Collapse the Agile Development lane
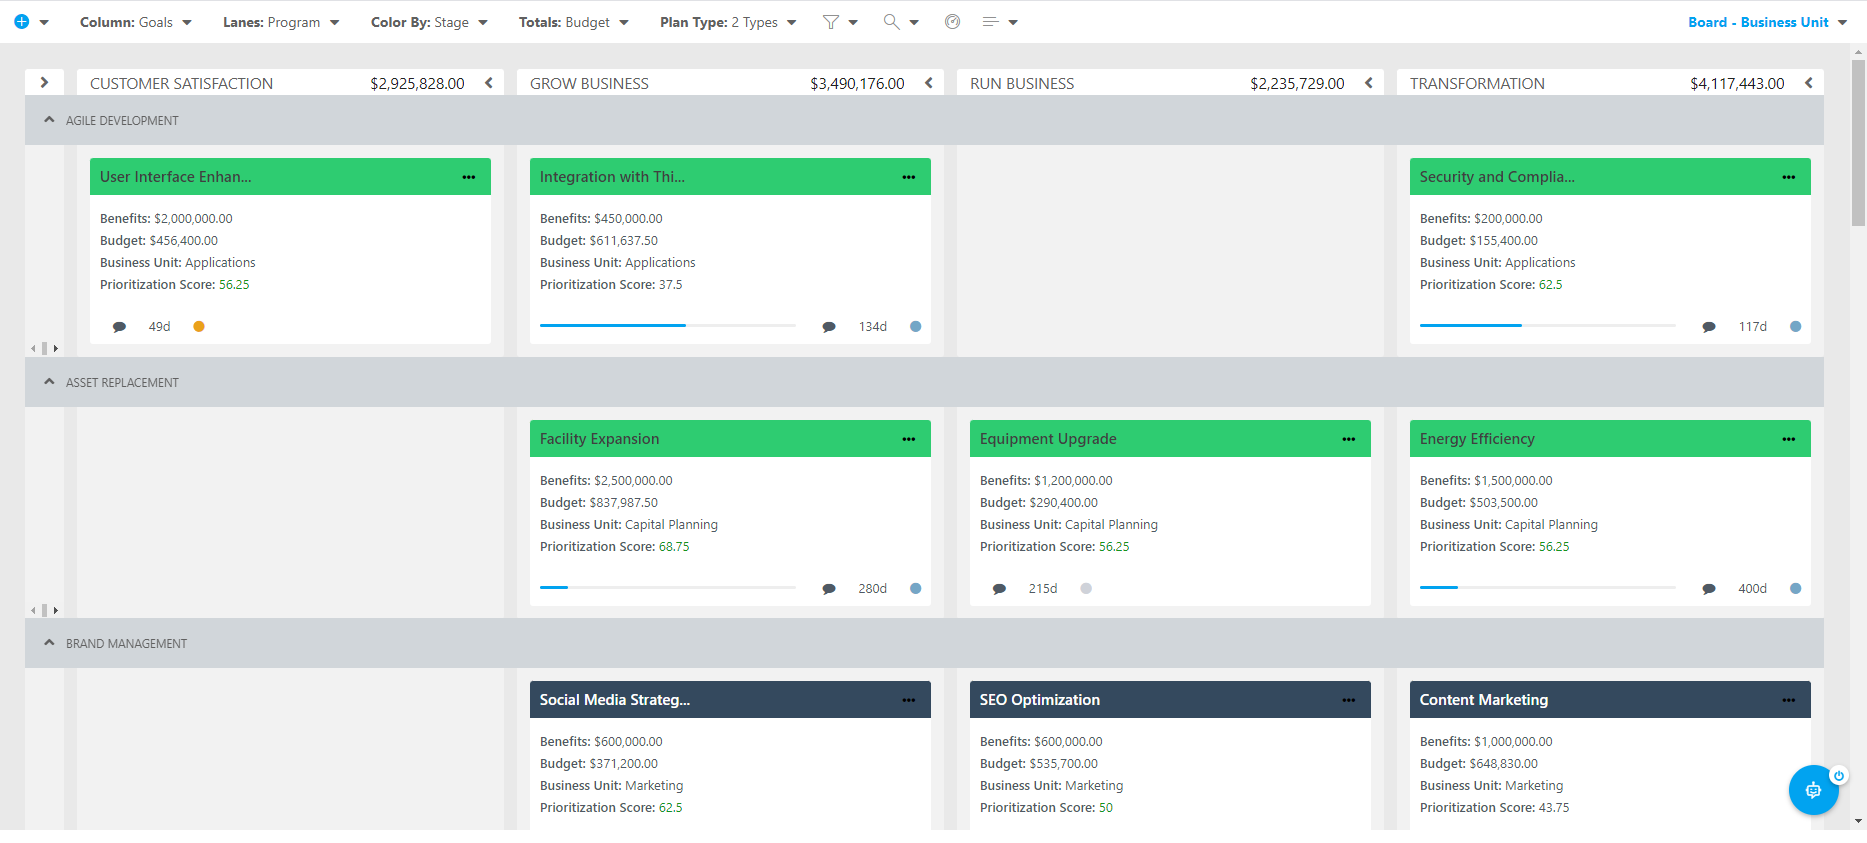1867x843 pixels. [x=49, y=120]
